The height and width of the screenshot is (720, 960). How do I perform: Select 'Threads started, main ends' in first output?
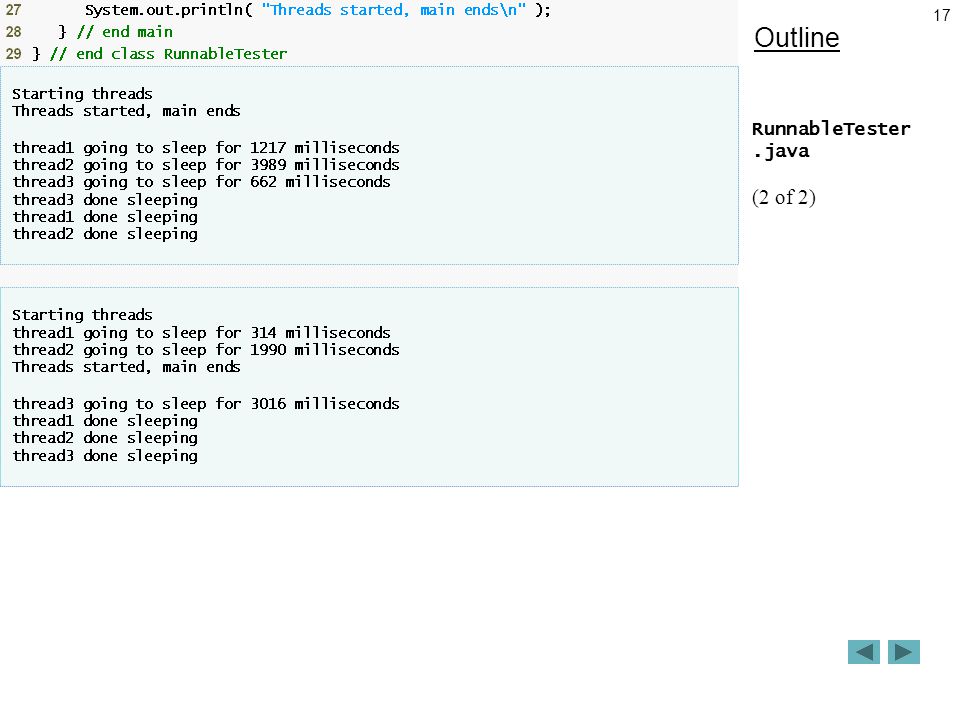coord(126,111)
